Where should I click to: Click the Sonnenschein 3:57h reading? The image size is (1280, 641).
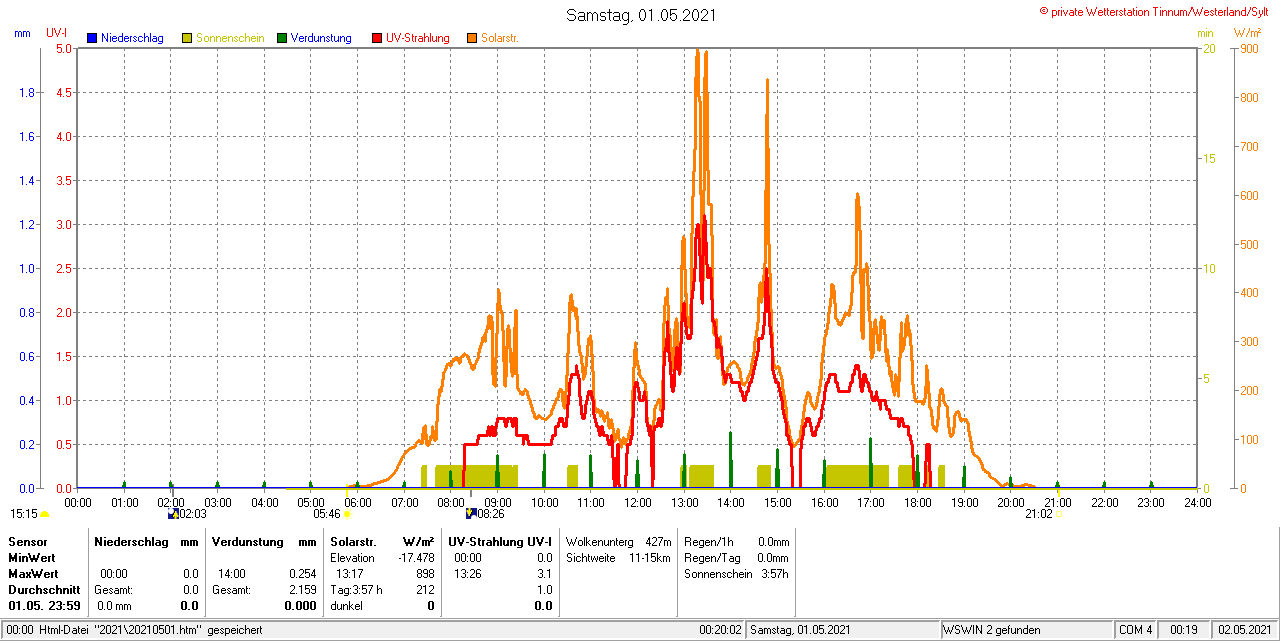pyautogui.click(x=737, y=573)
